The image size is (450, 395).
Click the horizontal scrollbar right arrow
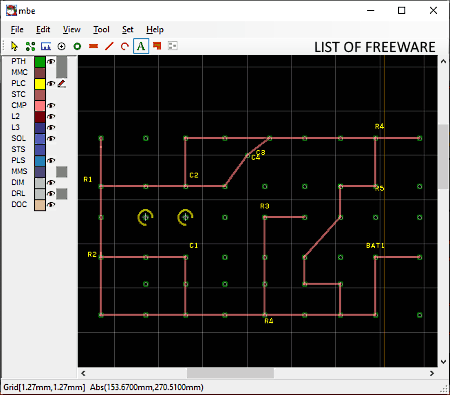(432, 373)
